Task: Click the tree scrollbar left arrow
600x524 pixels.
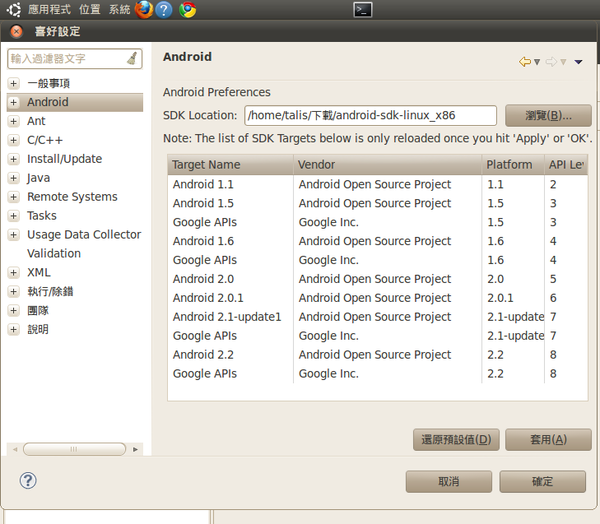Action: (x=15, y=449)
